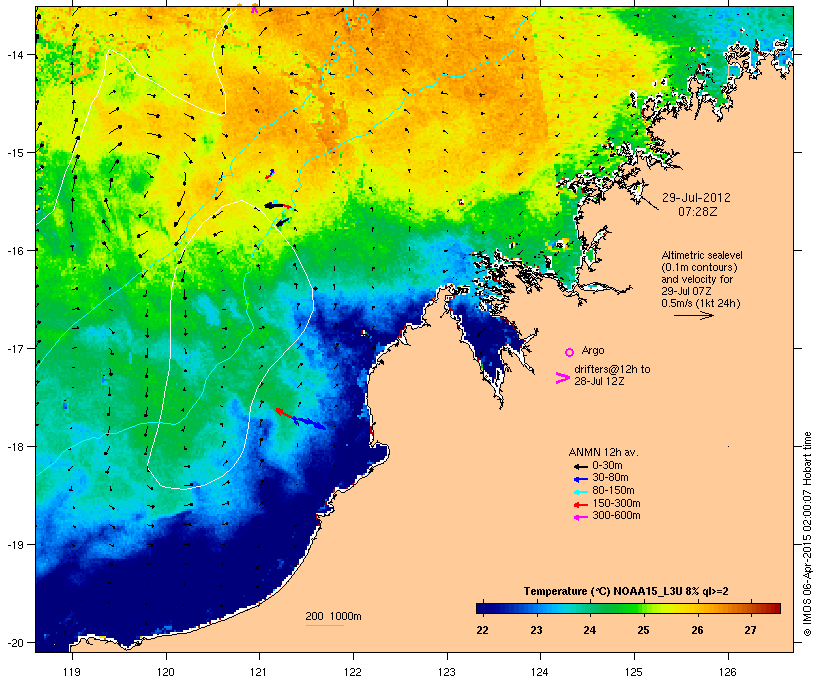
Task: Click the latitude '-16' axis label
Action: (14, 251)
